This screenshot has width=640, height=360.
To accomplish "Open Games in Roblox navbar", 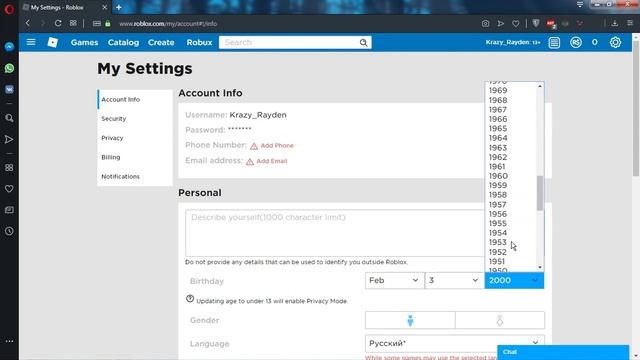I will pos(84,42).
